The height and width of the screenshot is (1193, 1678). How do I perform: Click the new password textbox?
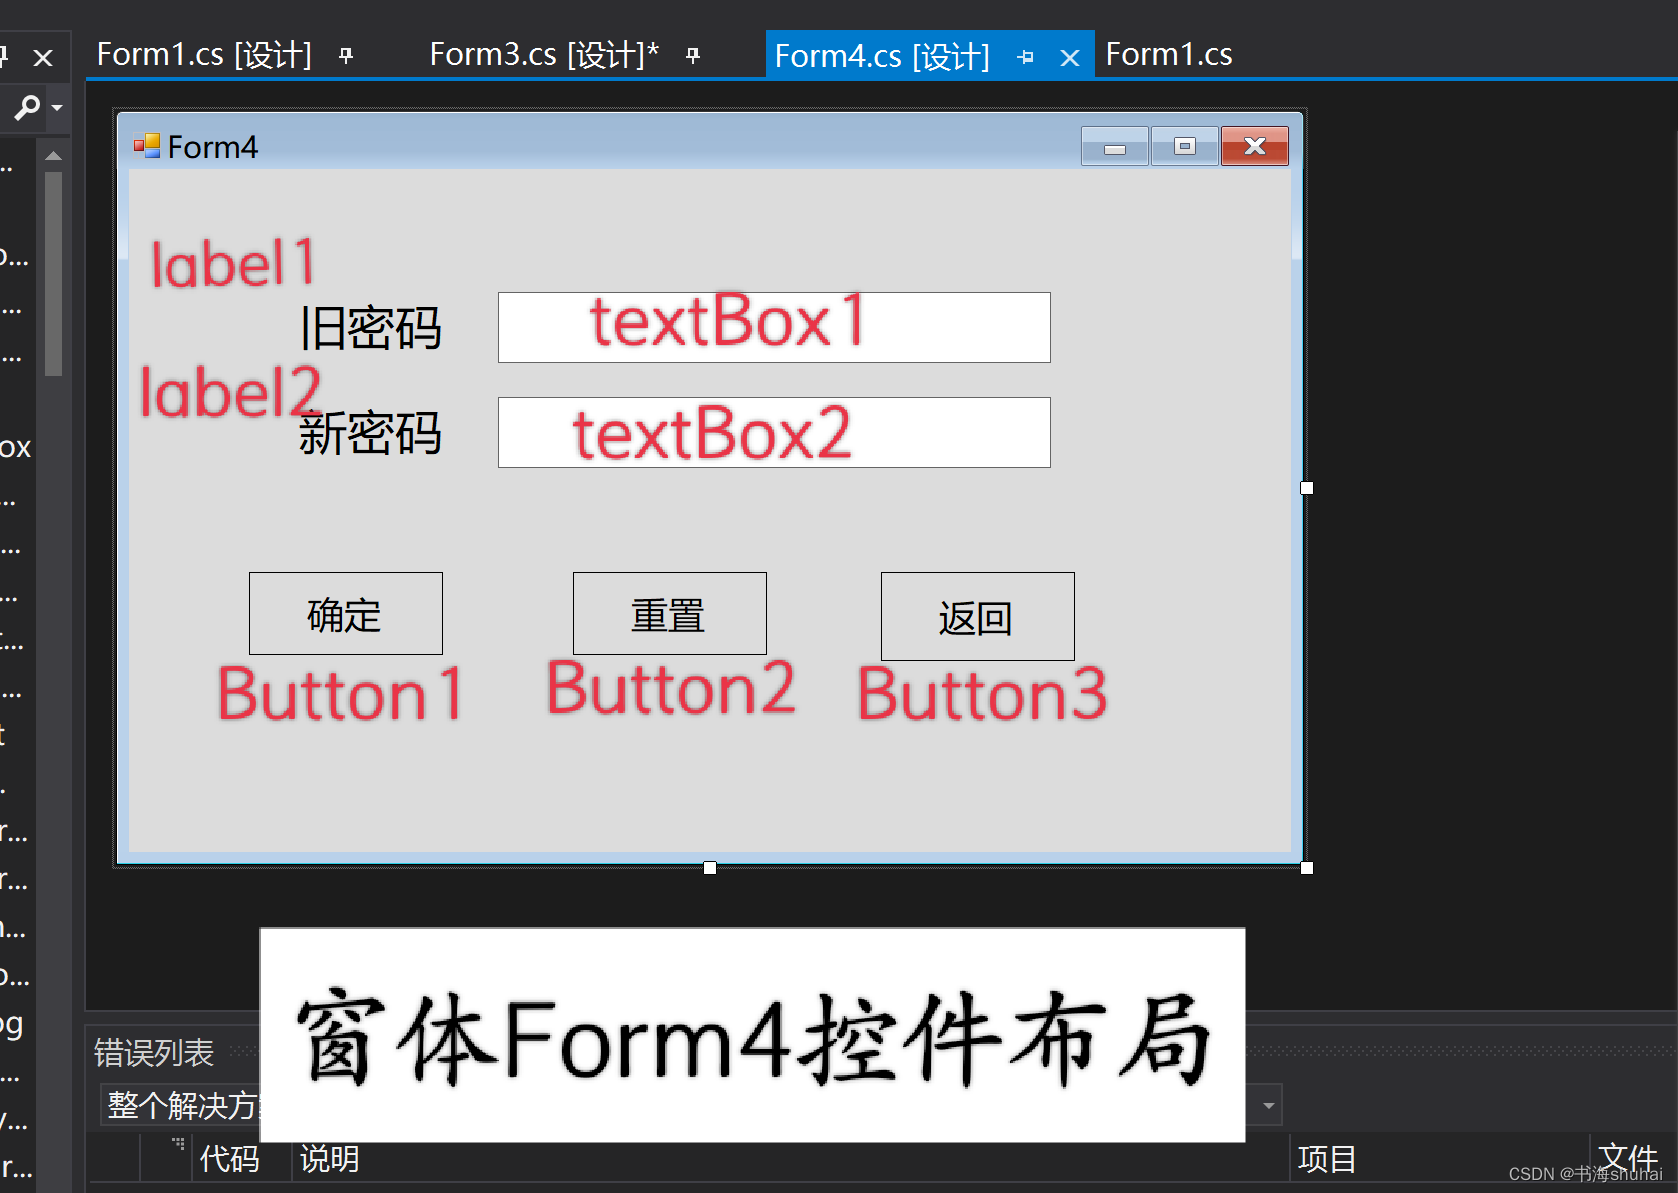pos(774,432)
